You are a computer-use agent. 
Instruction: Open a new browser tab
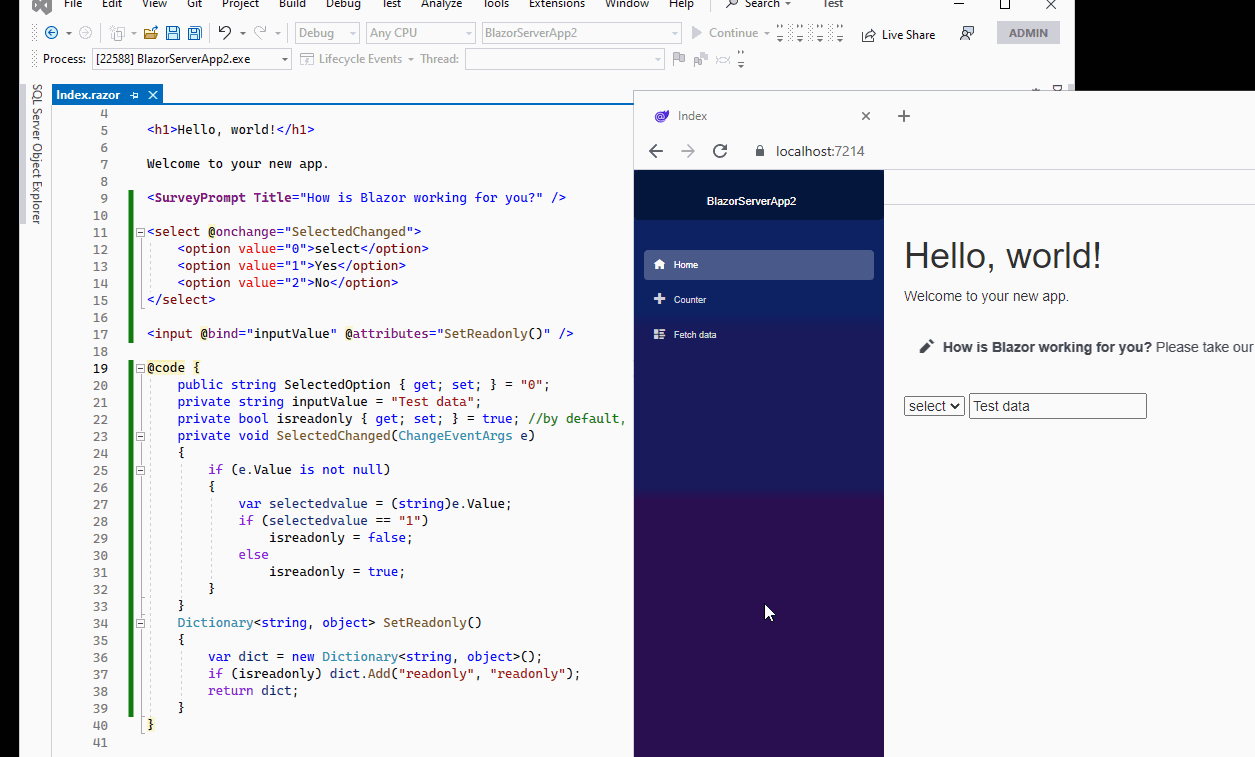coord(904,116)
